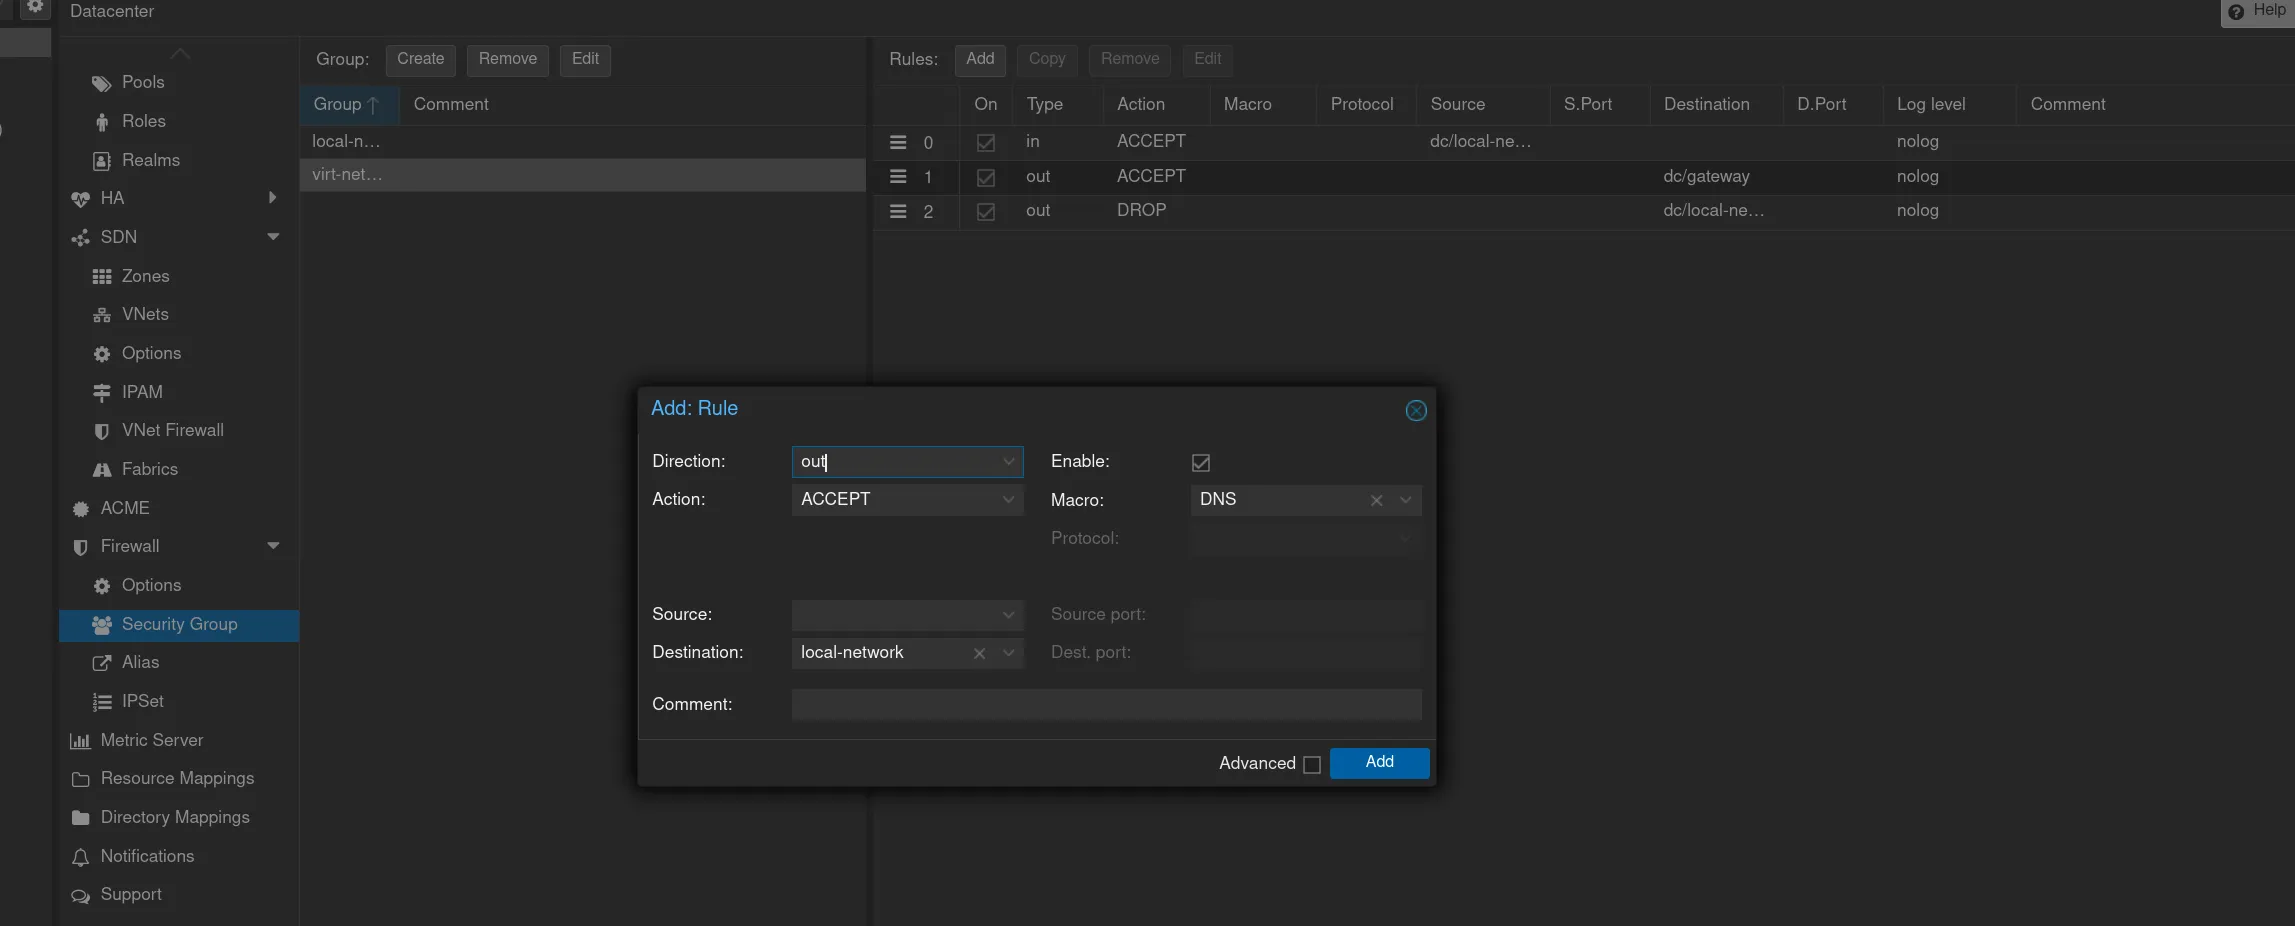The height and width of the screenshot is (926, 2295).
Task: Click the IPSet list icon
Action: pos(101,702)
